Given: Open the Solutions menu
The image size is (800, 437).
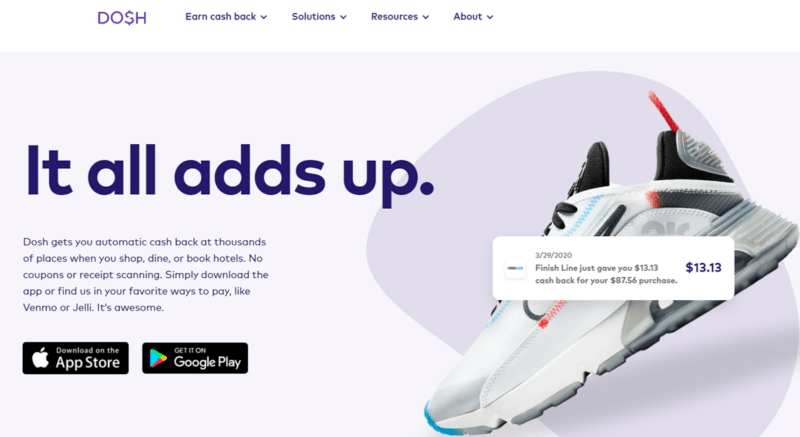Looking at the screenshot, I should (x=319, y=17).
